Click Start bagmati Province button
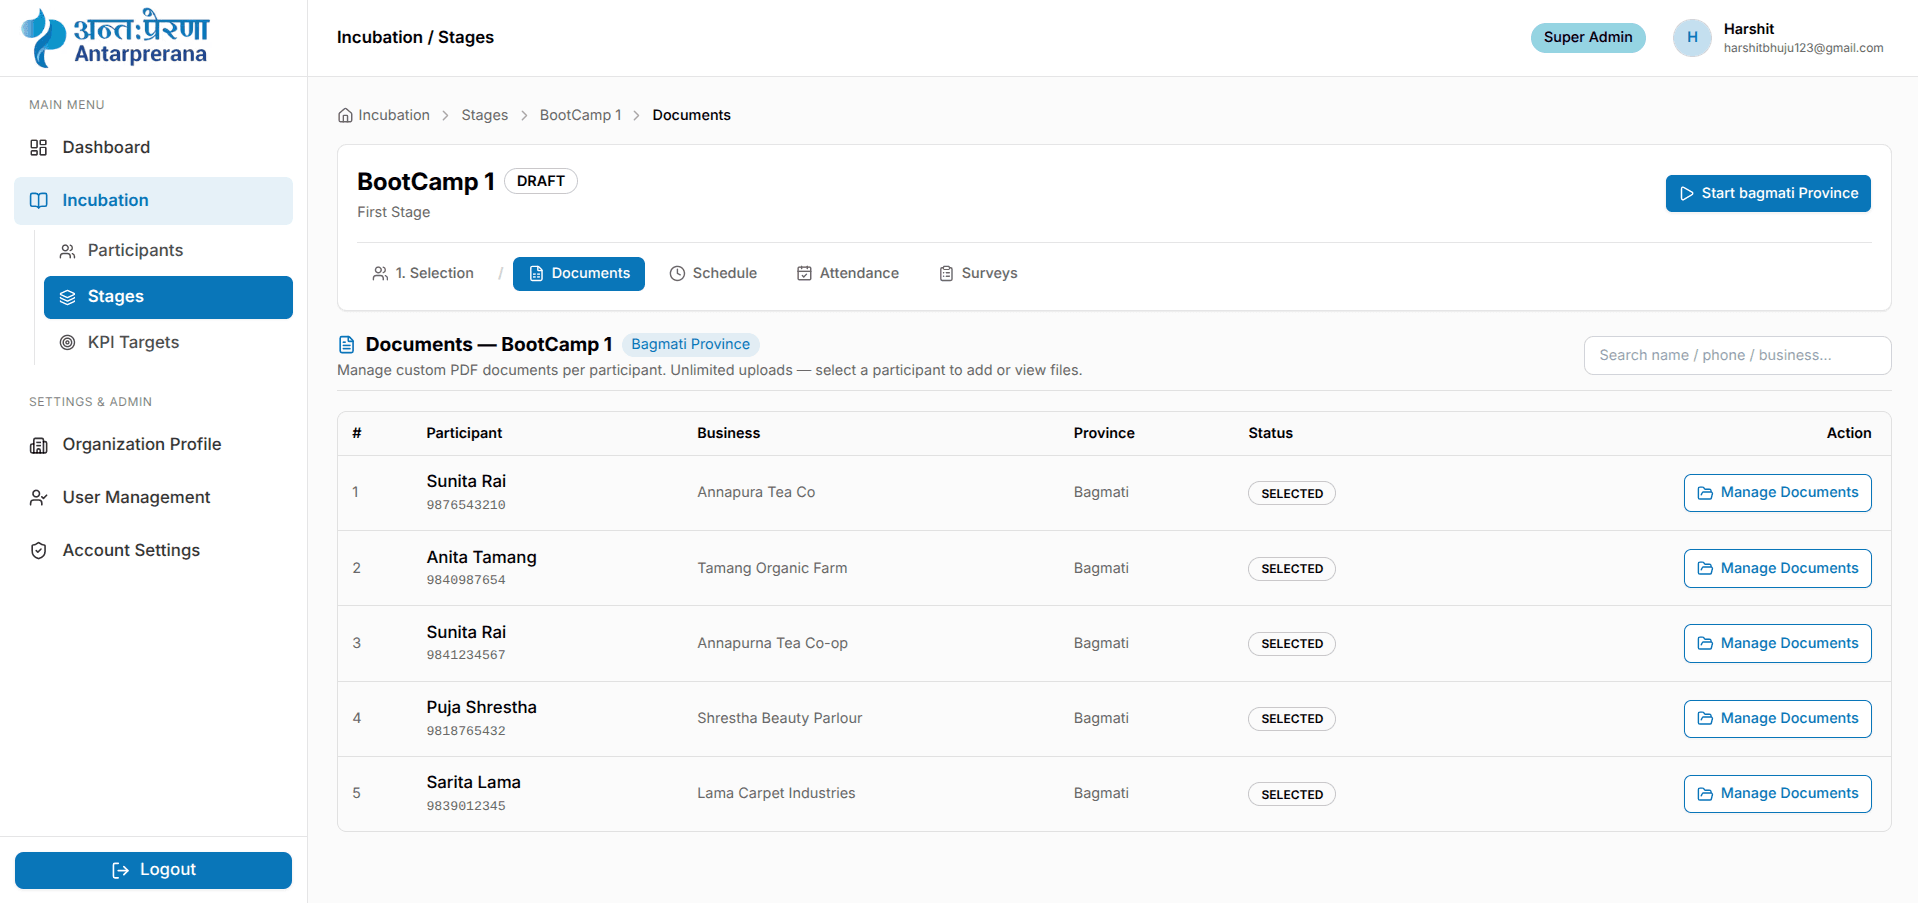This screenshot has width=1918, height=903. coord(1768,194)
